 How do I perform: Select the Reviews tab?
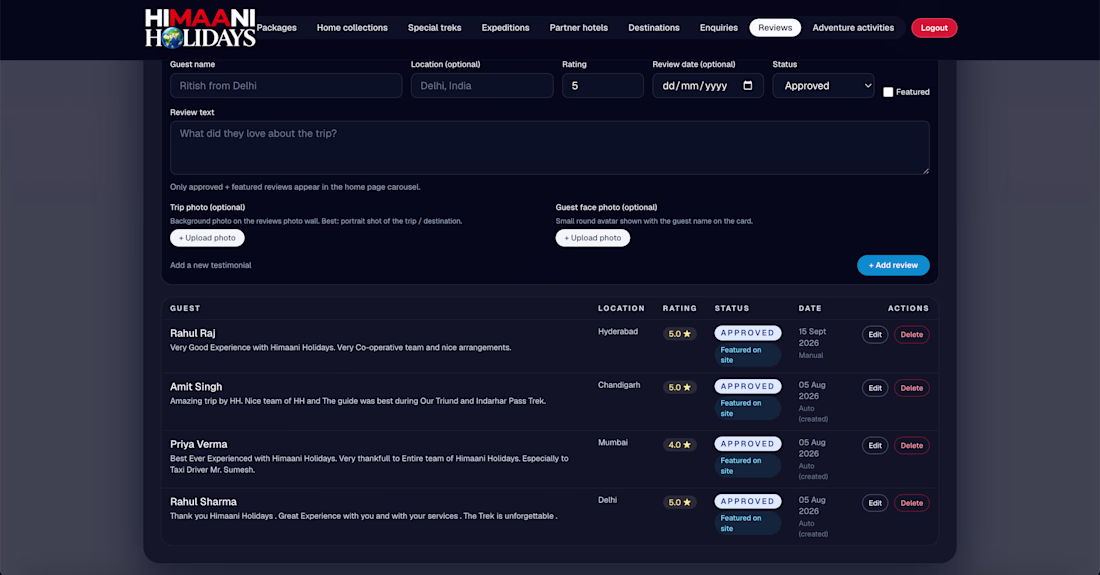point(775,28)
